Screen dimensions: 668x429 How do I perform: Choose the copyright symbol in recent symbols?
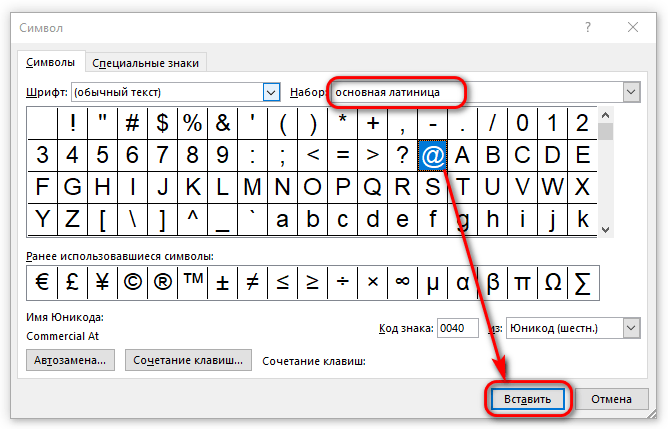132,282
